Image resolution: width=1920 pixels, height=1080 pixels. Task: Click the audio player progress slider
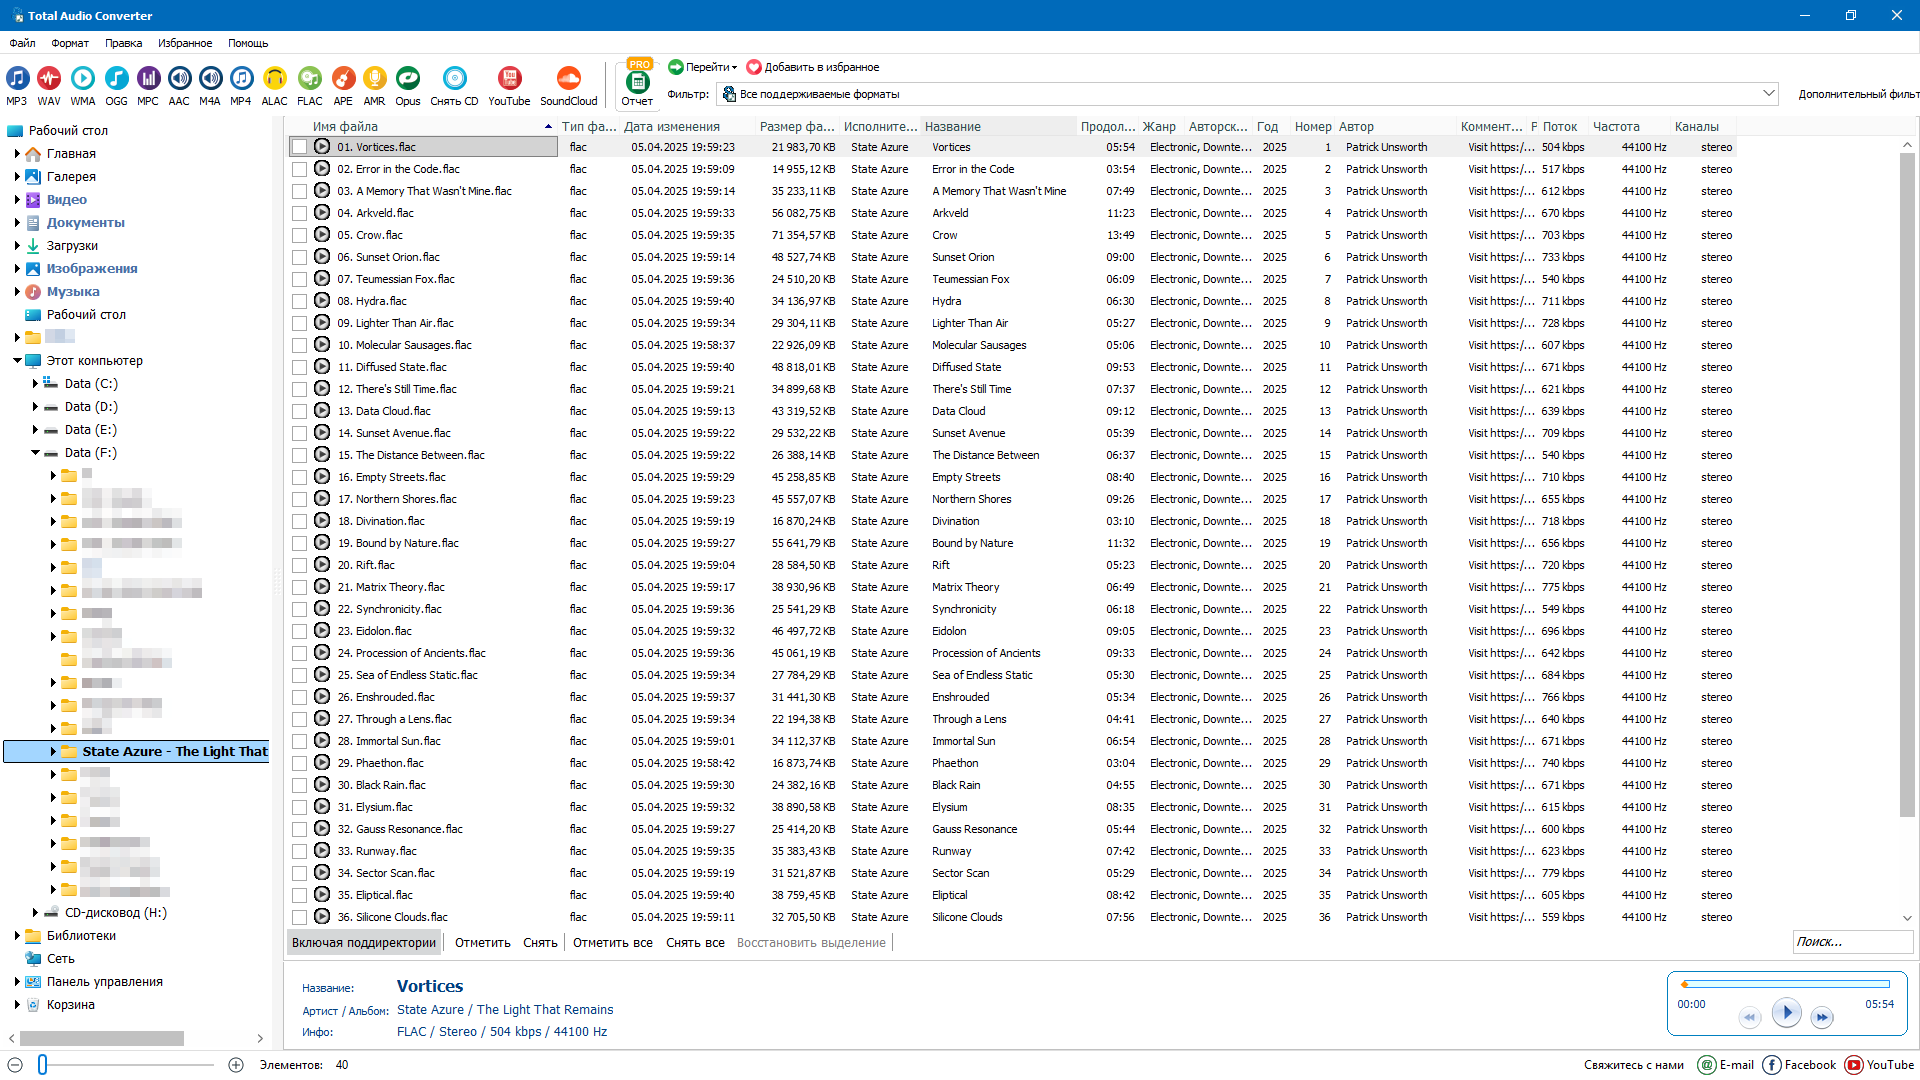click(1786, 984)
